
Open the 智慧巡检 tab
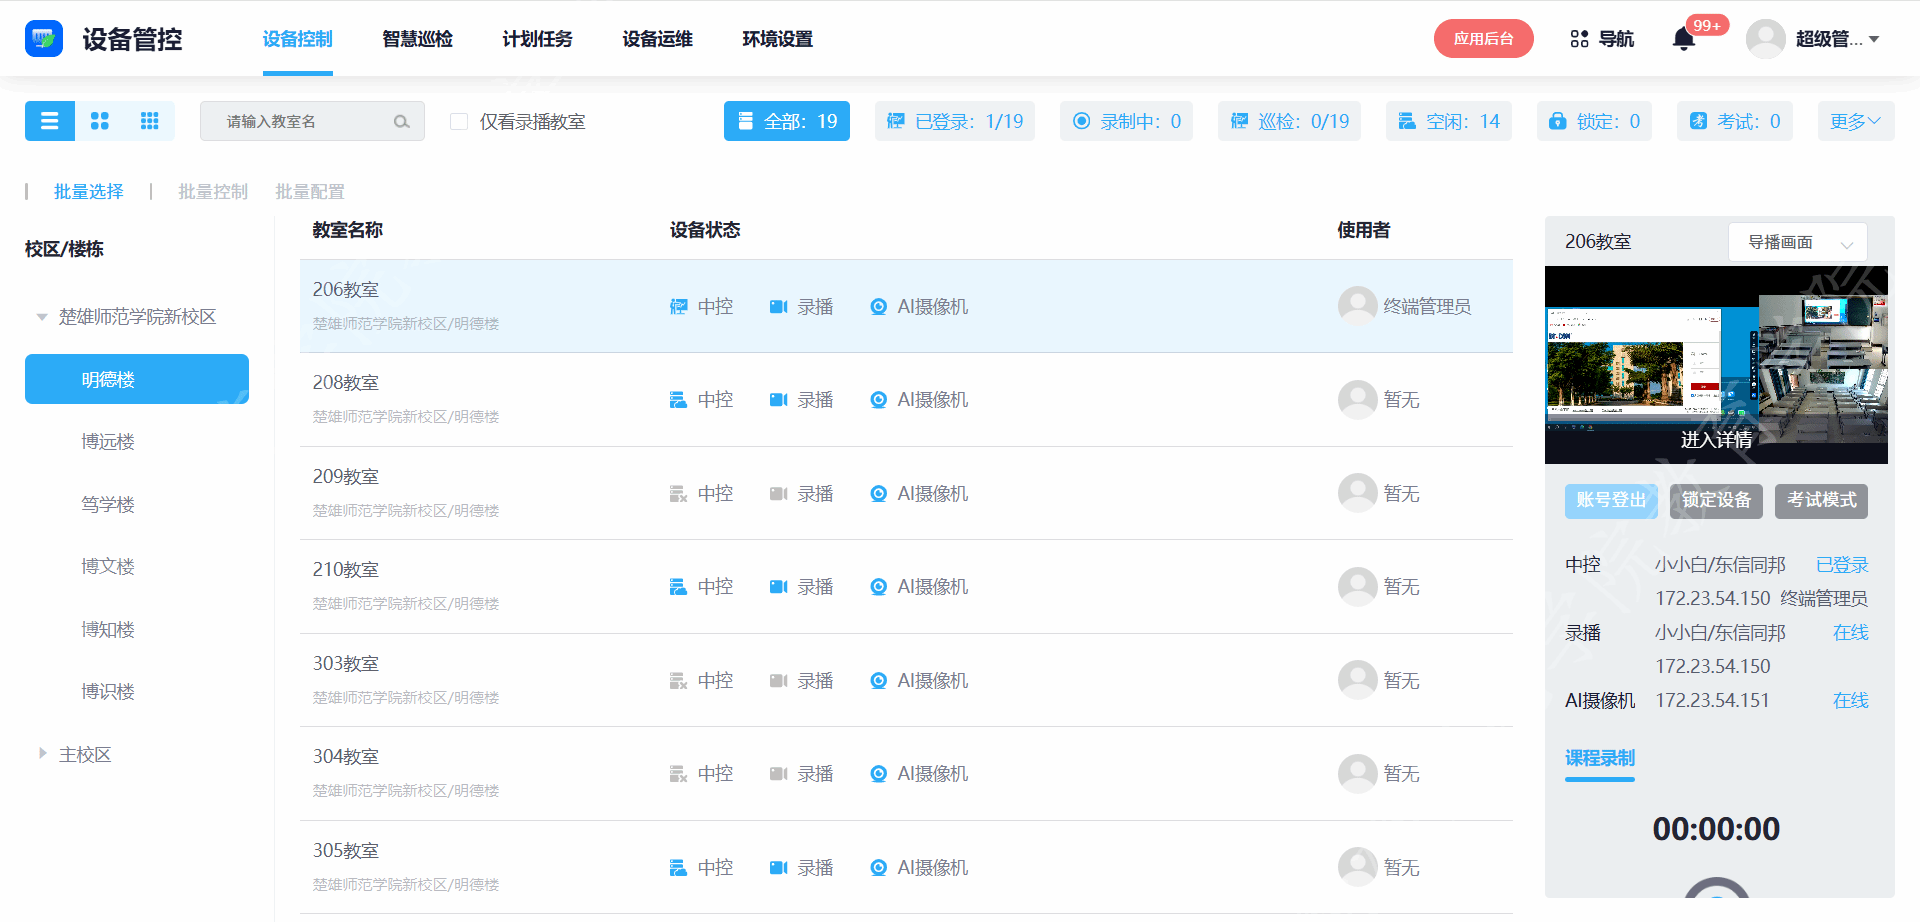pos(417,39)
